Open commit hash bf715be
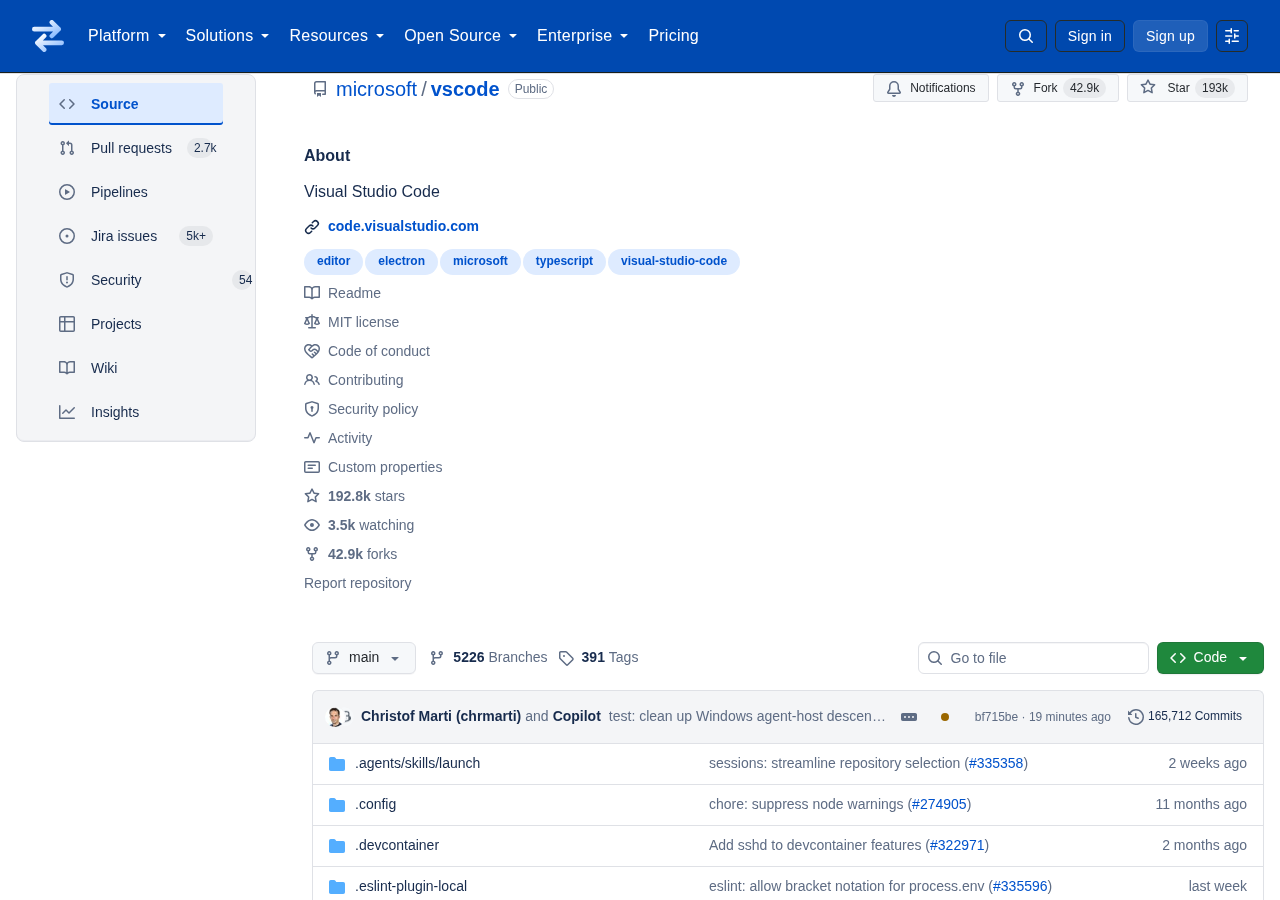The image size is (1280, 900). coord(996,717)
